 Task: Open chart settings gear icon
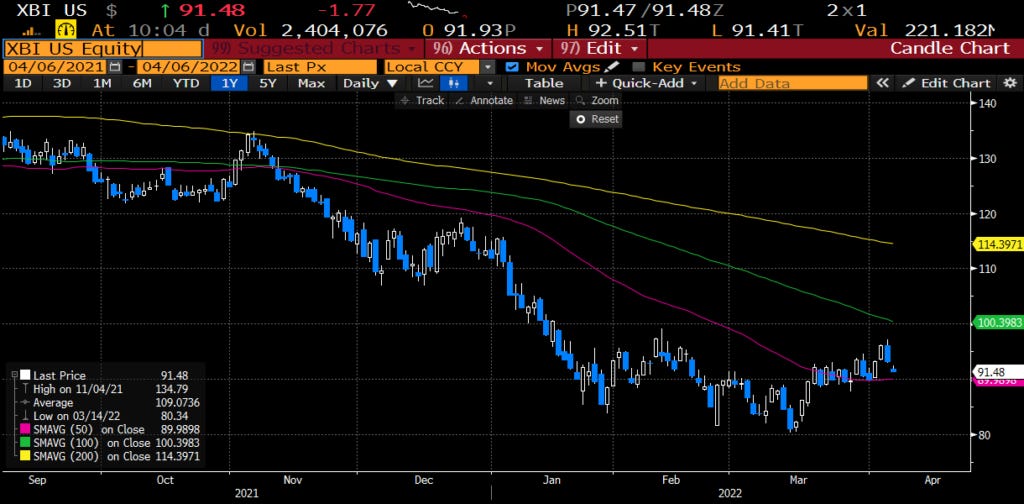pyautogui.click(x=1010, y=83)
